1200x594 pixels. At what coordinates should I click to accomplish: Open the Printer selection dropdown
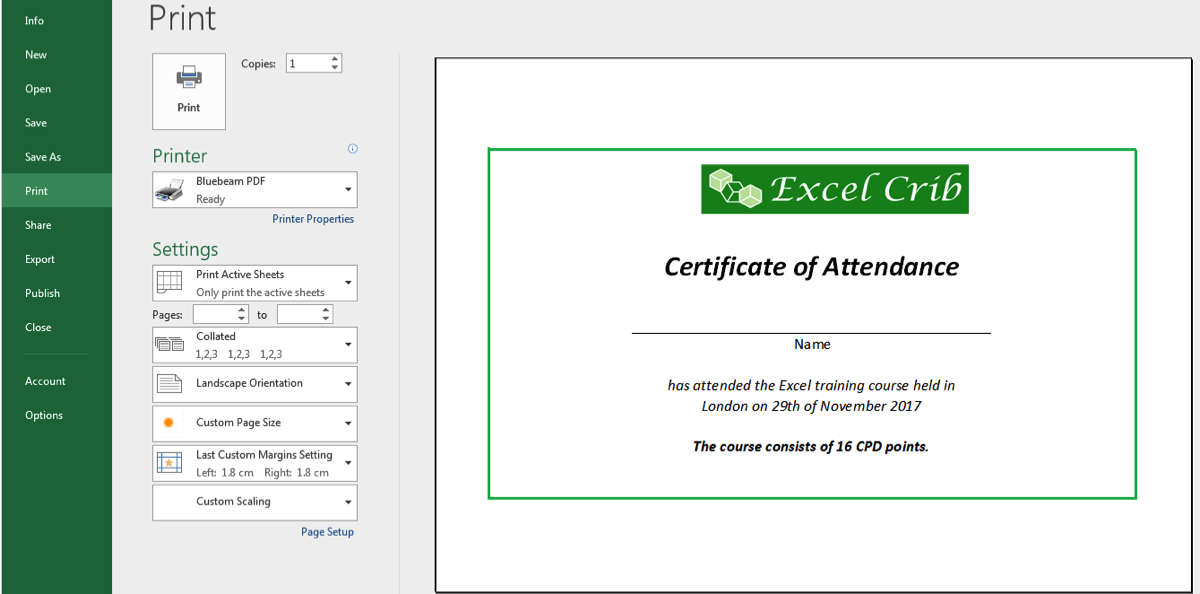click(x=347, y=189)
